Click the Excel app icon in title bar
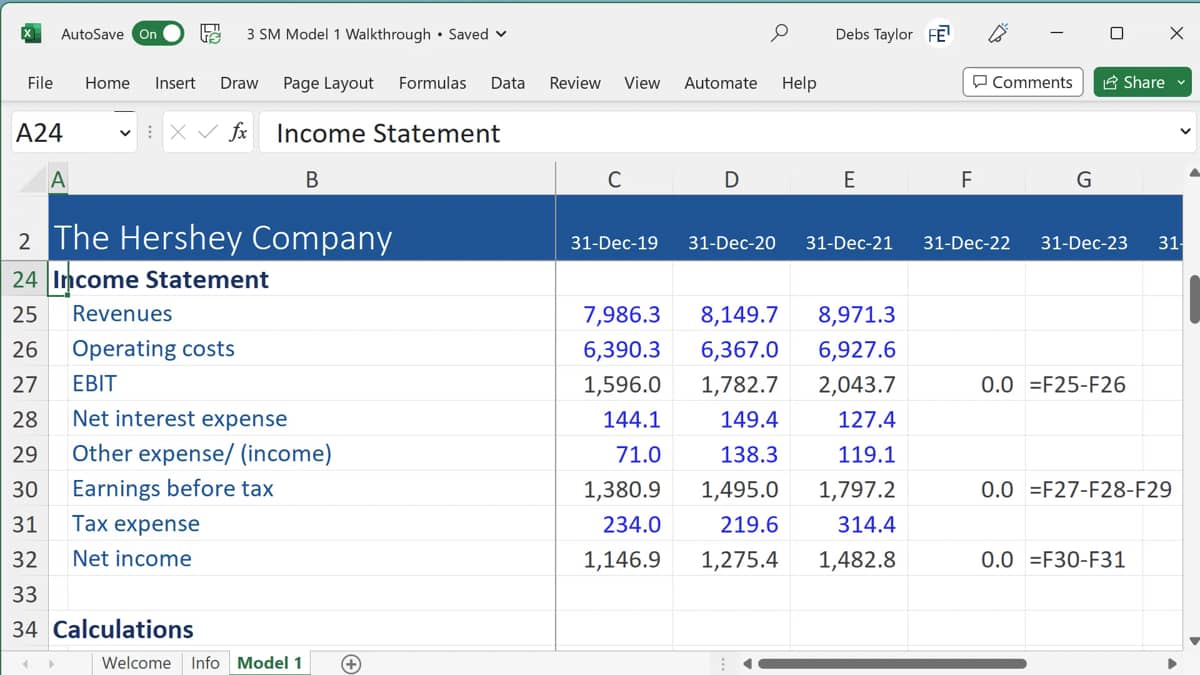The height and width of the screenshot is (675, 1200). click(31, 33)
